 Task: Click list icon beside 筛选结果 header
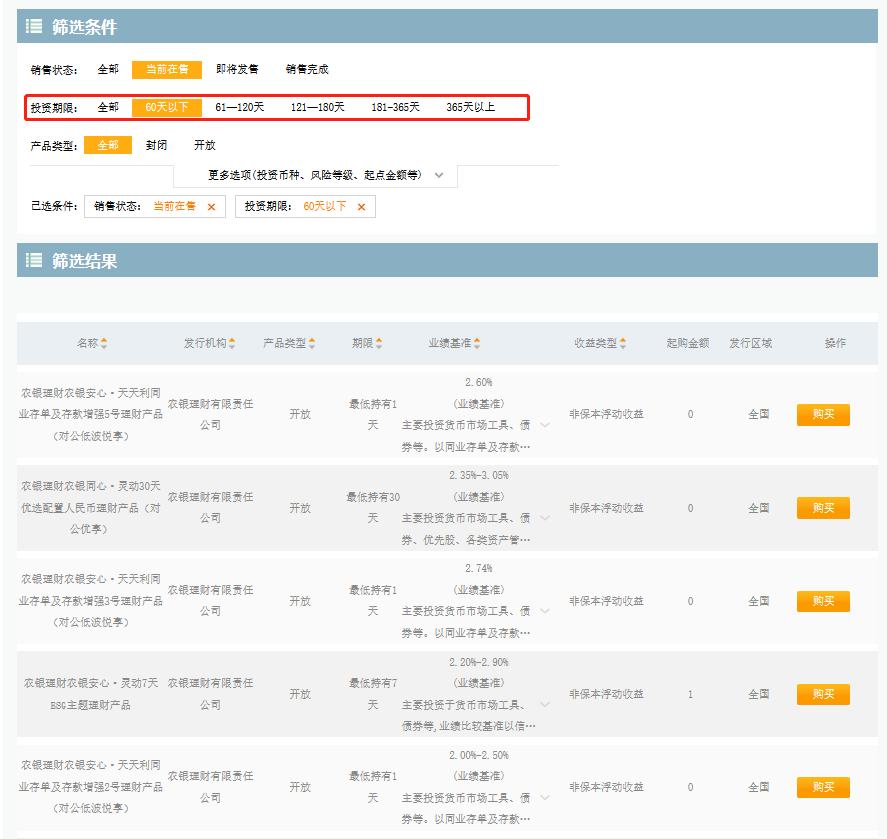click(34, 260)
